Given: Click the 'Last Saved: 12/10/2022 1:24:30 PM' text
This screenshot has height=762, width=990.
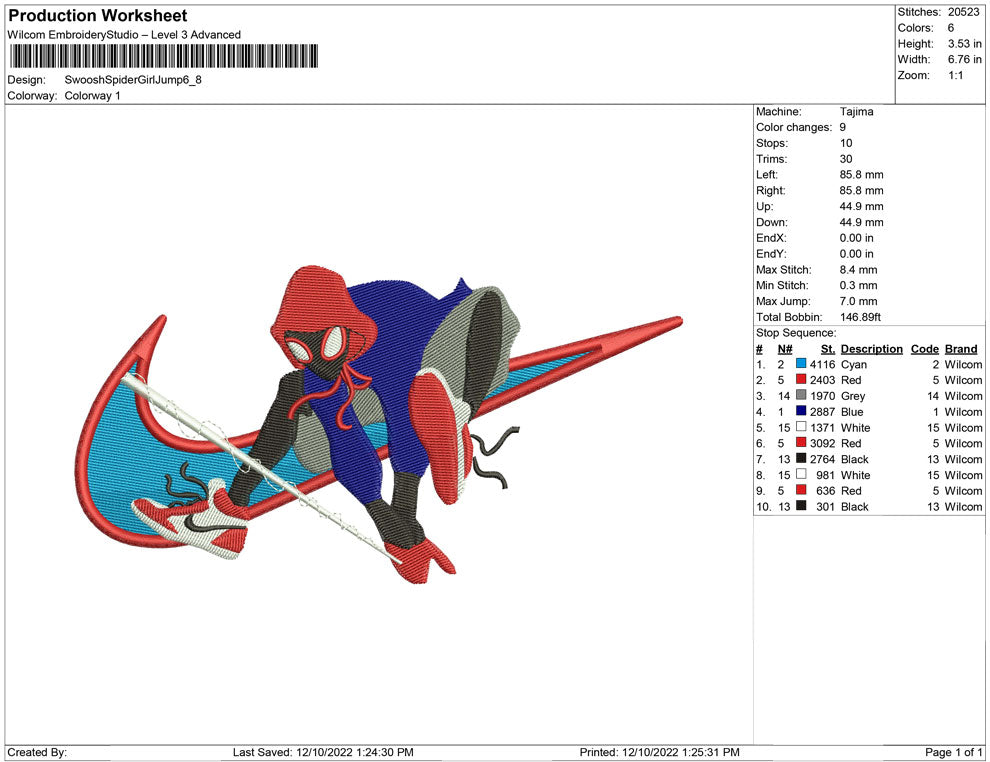Looking at the screenshot, I should coord(323,752).
